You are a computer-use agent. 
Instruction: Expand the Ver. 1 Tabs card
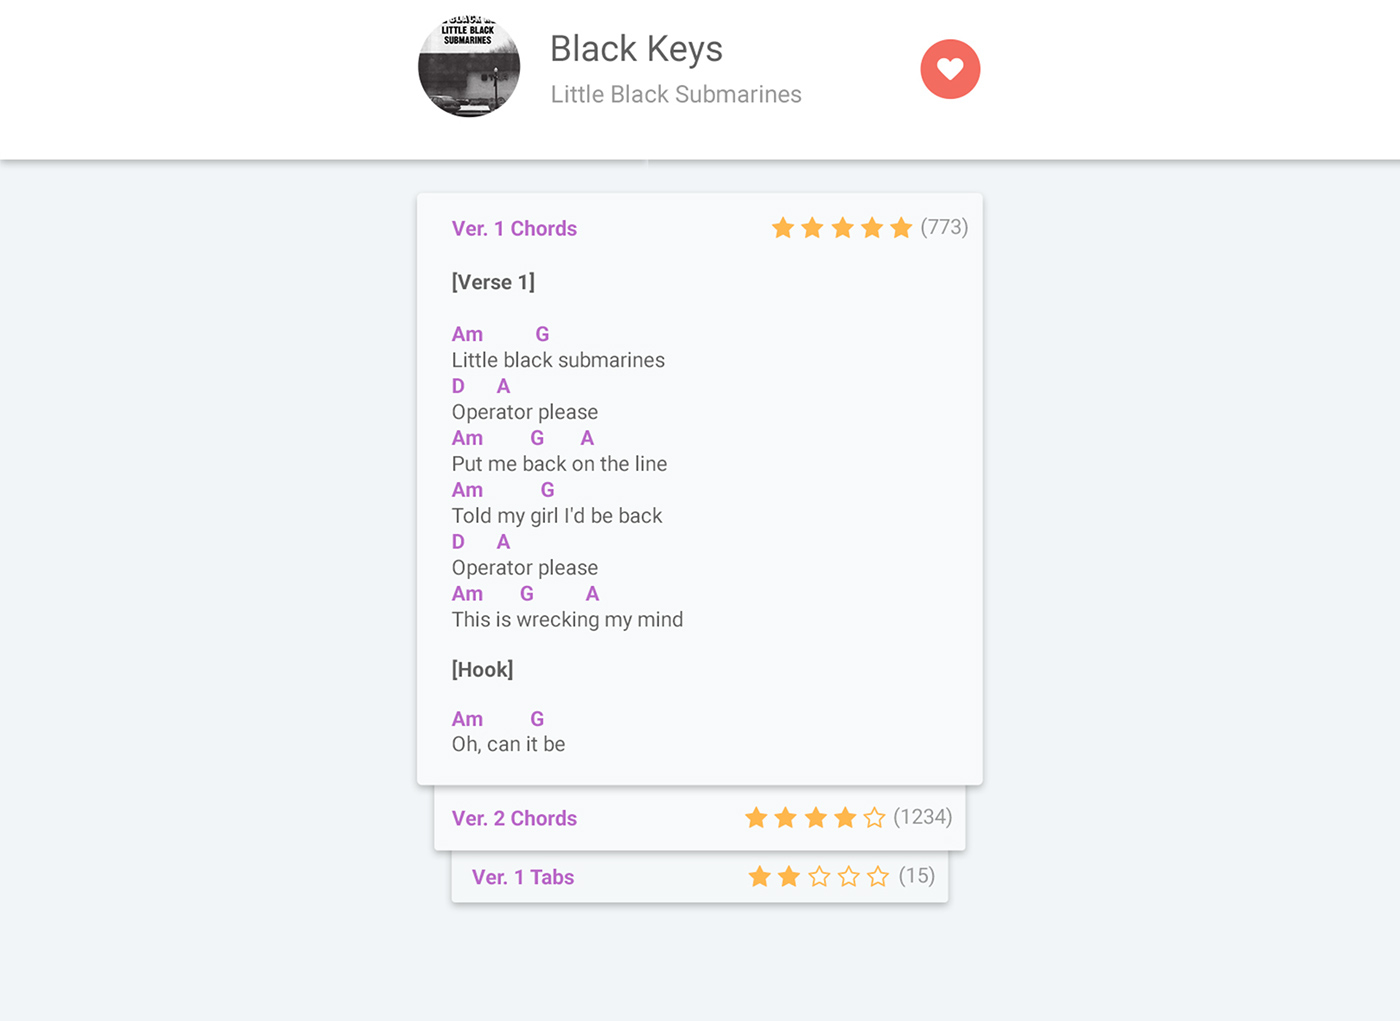[700, 877]
